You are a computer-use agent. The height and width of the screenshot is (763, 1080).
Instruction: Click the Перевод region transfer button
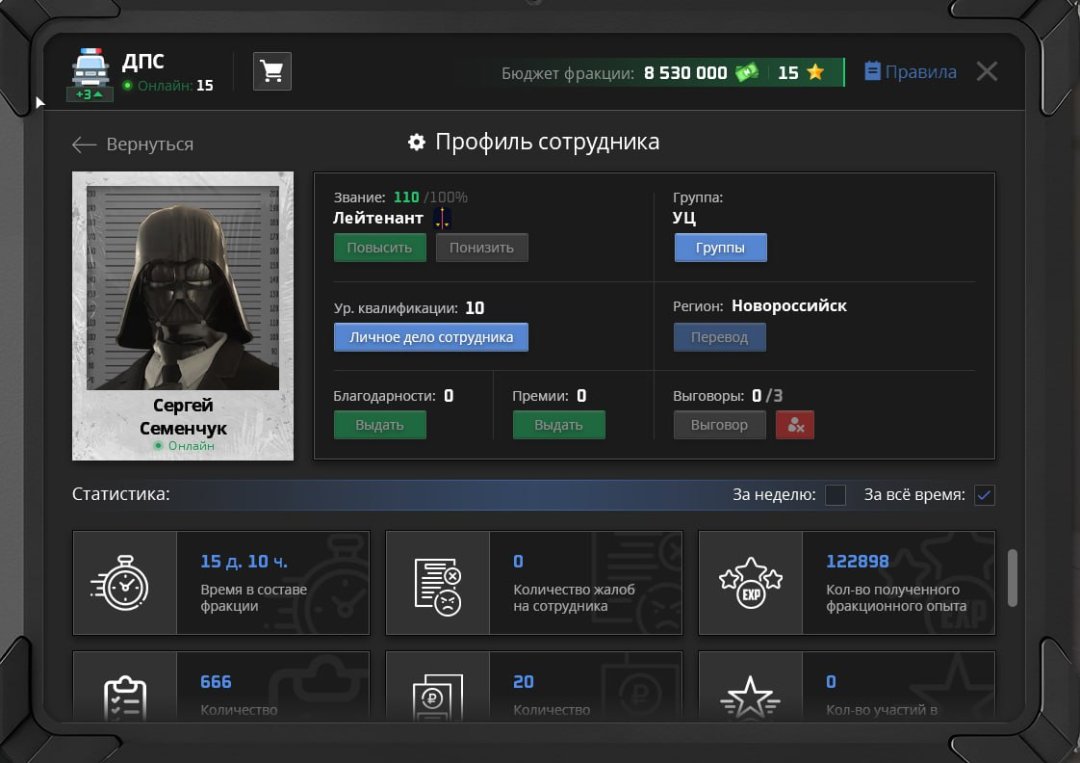pyautogui.click(x=719, y=337)
